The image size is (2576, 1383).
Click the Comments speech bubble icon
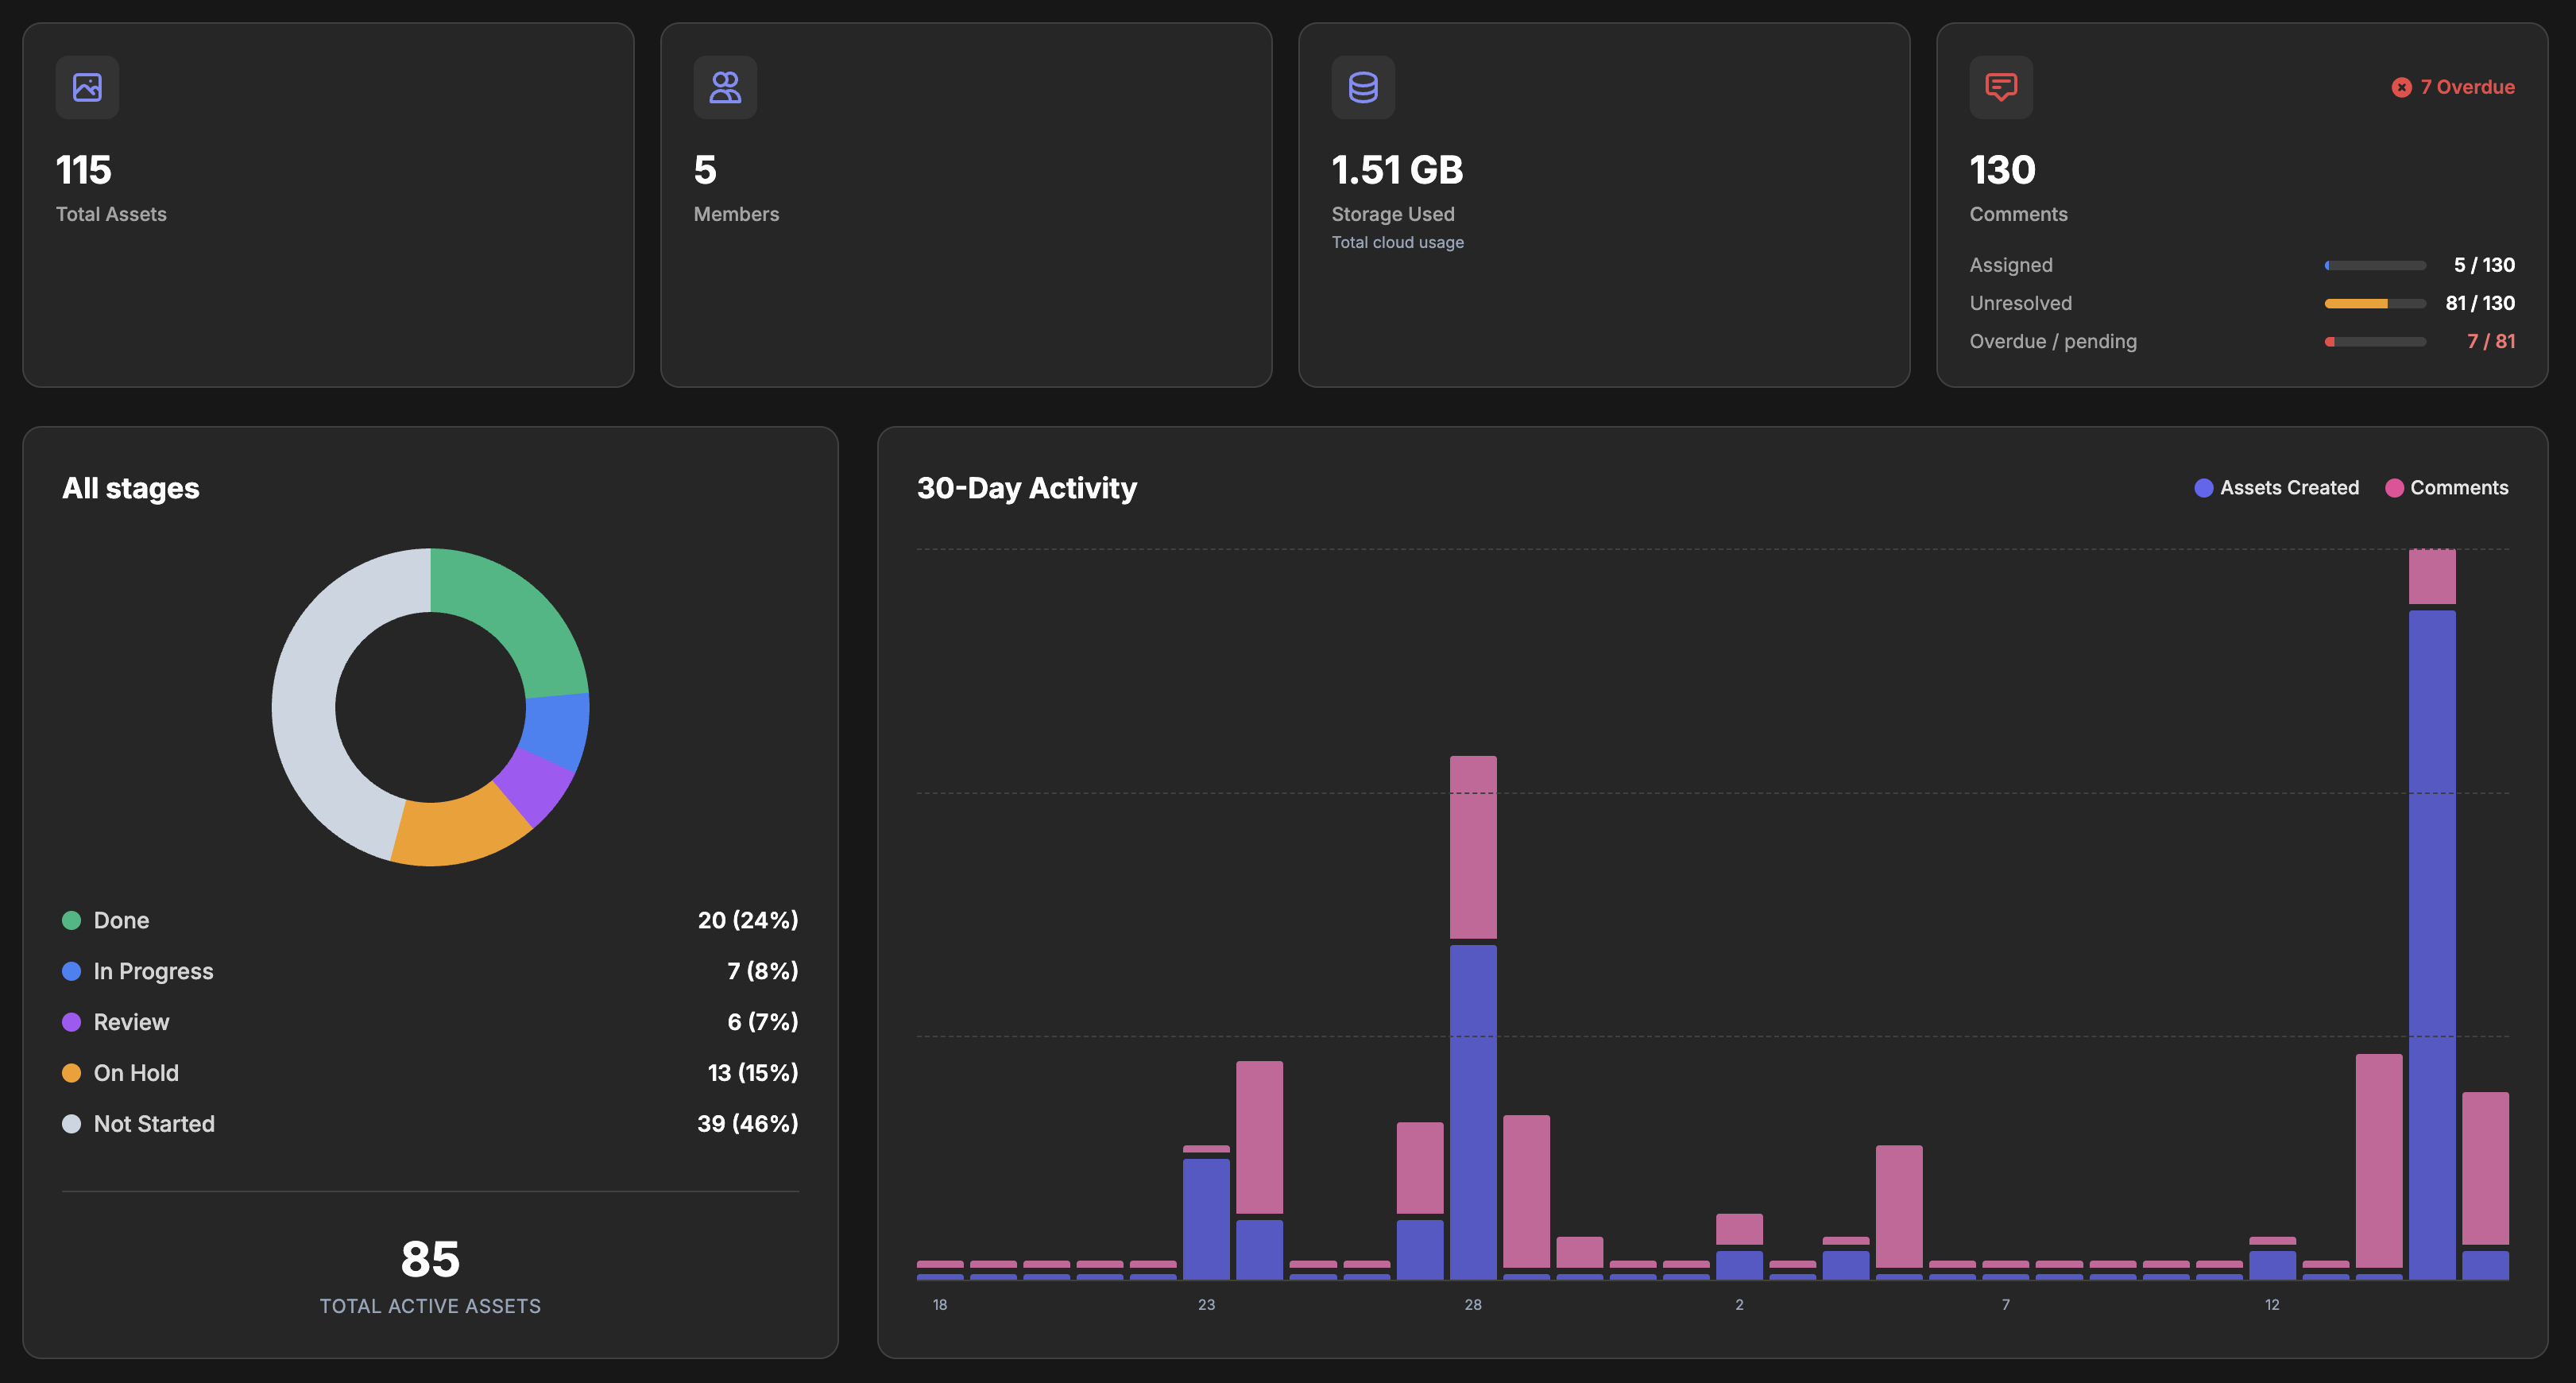[2001, 87]
